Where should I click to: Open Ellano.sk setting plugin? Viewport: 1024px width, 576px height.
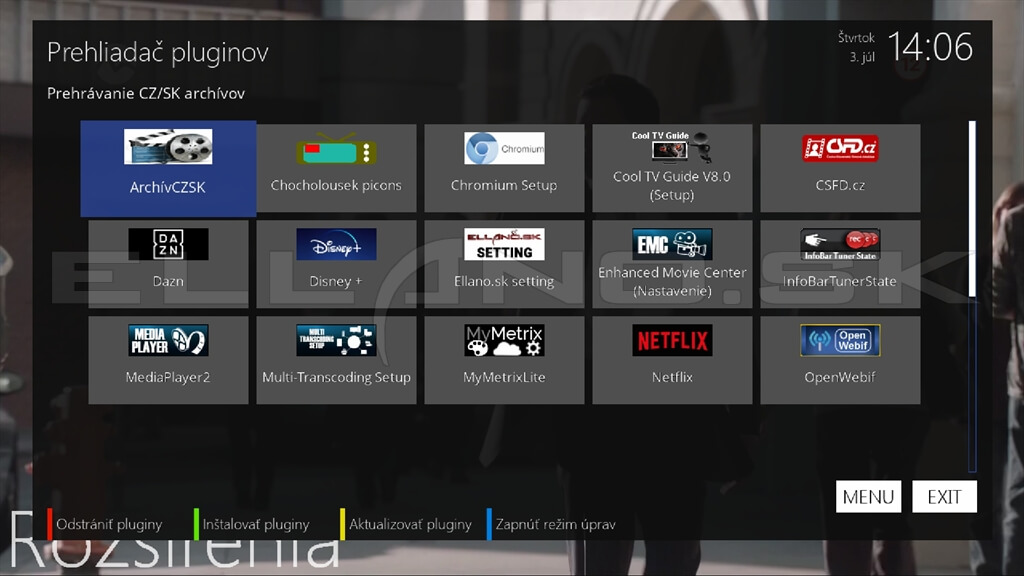coord(504,264)
